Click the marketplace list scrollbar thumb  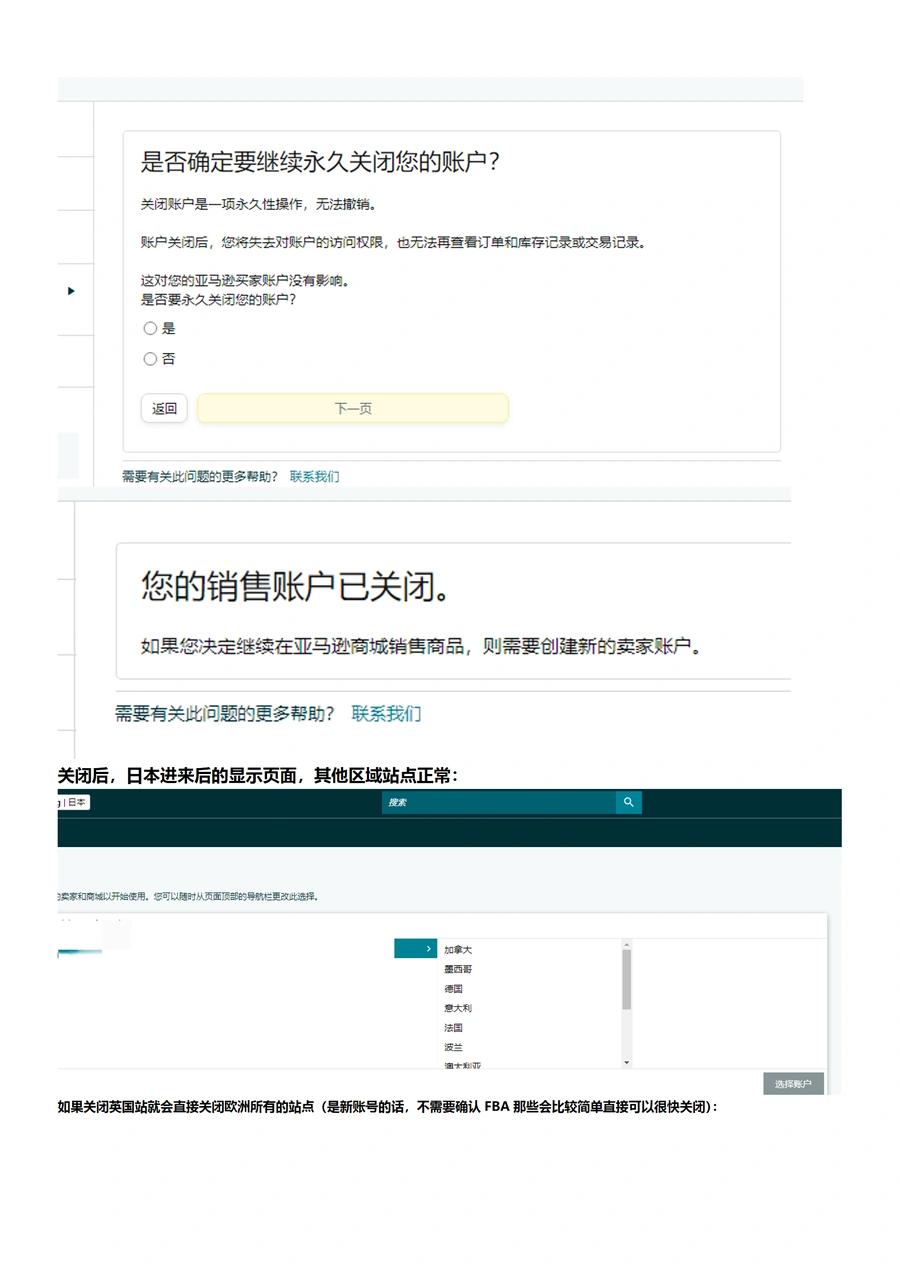click(x=627, y=979)
